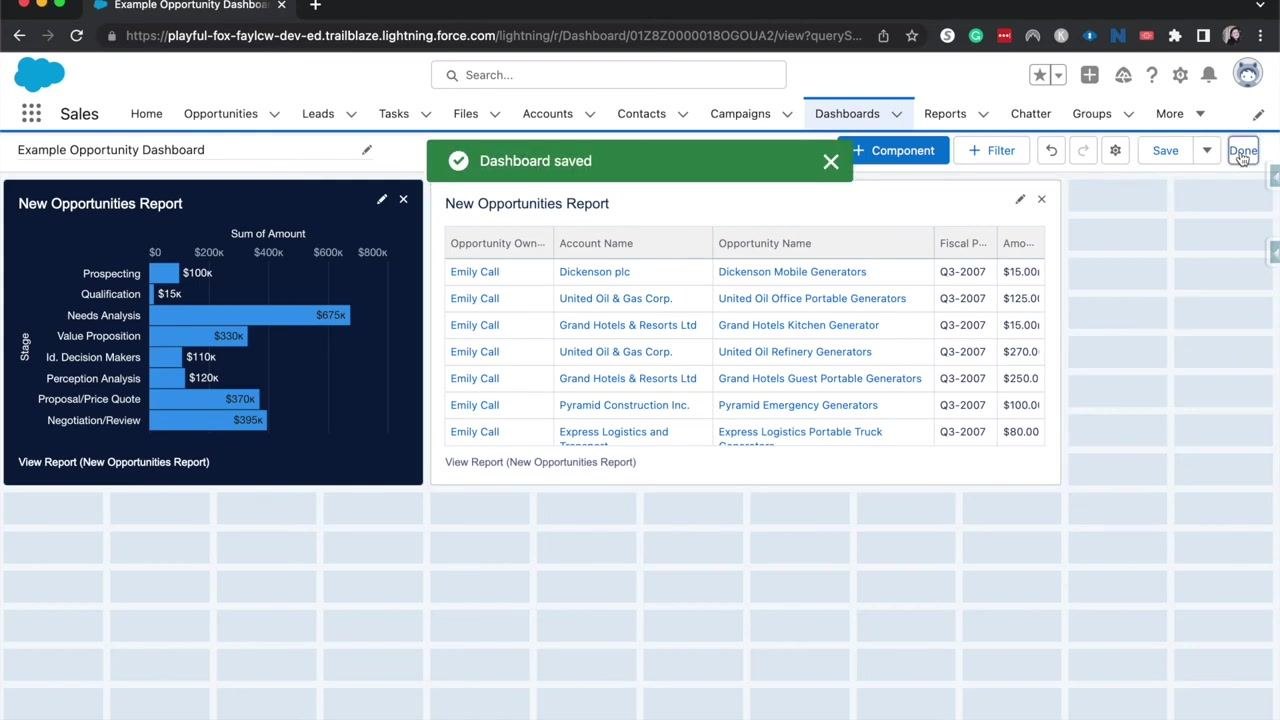Remove the table component with X

1042,199
